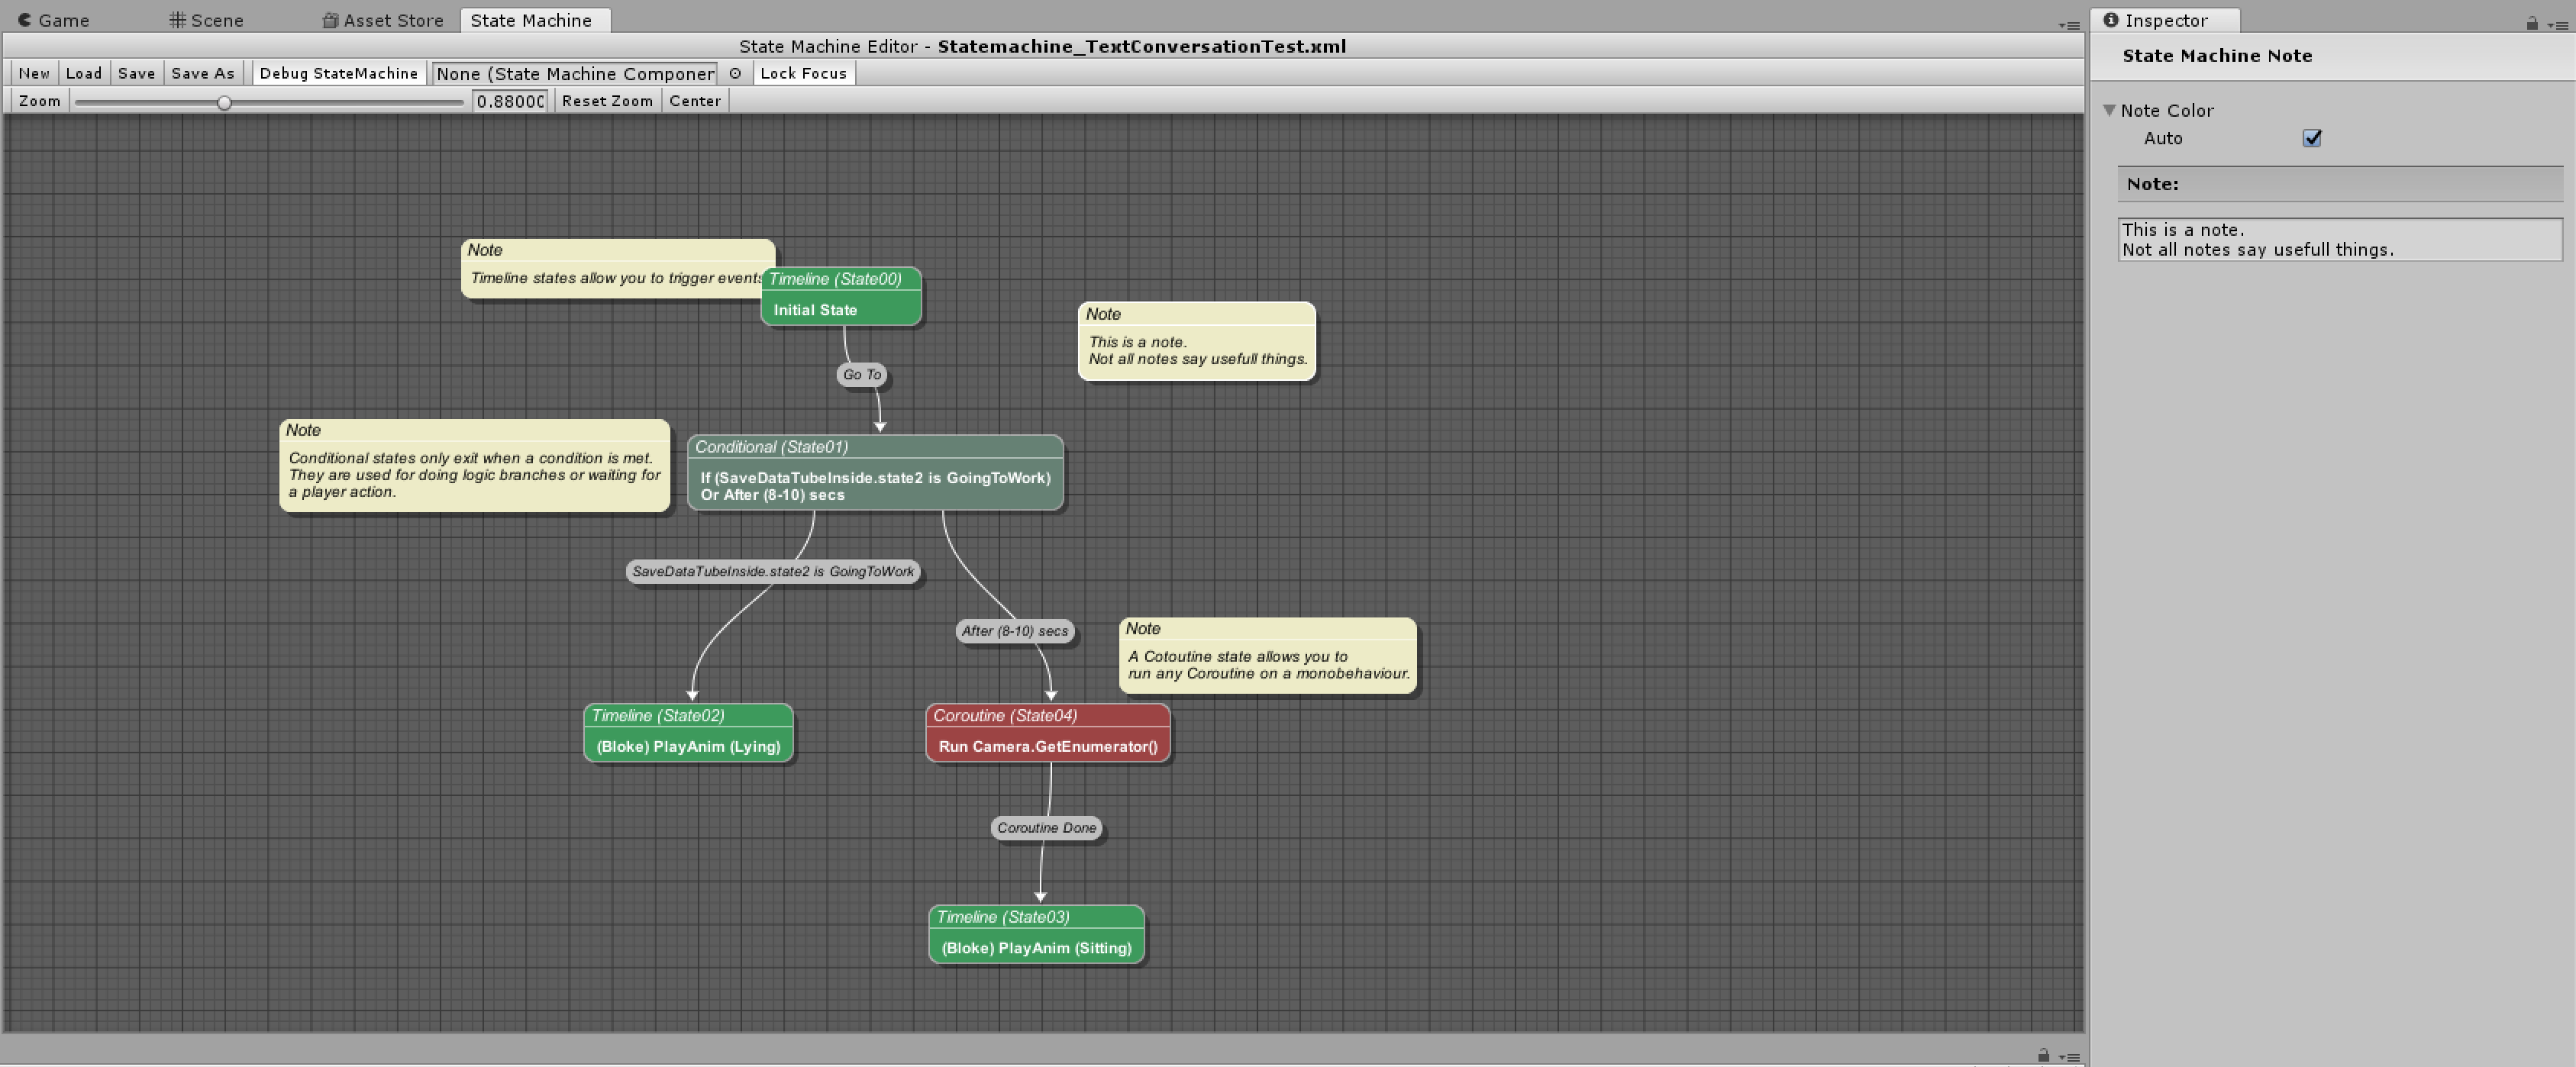Image resolution: width=2576 pixels, height=1067 pixels.
Task: Select the Coroutine (State04) node
Action: pyautogui.click(x=1047, y=732)
